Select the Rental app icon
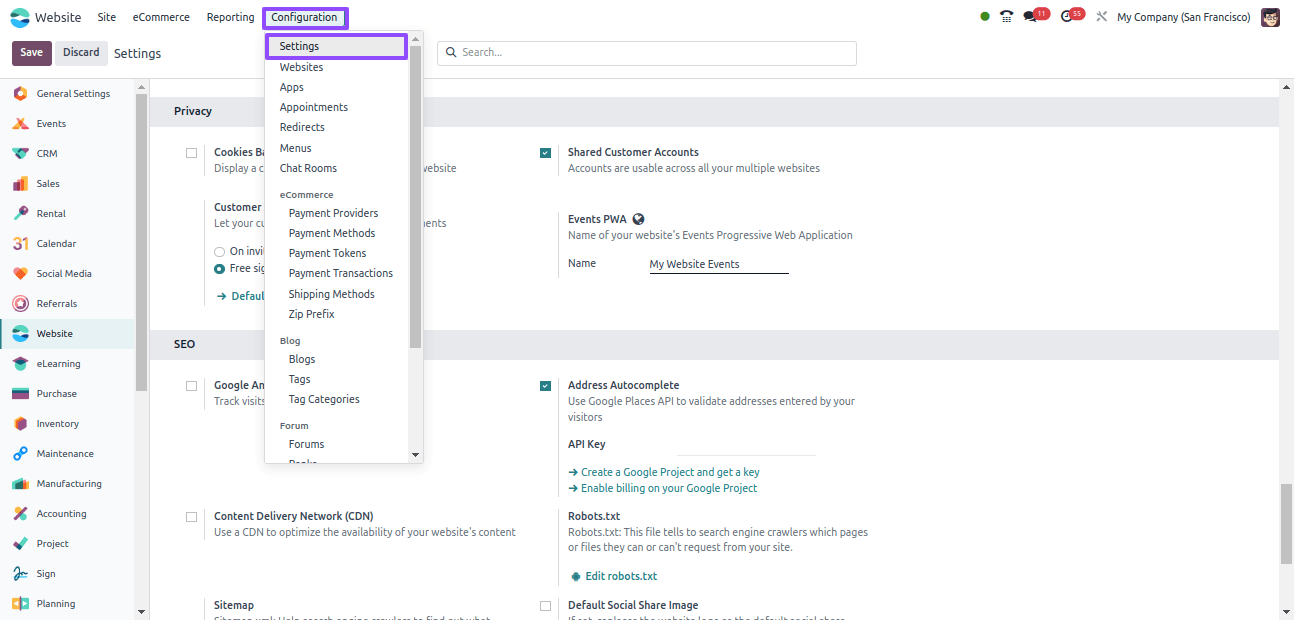This screenshot has height=620, width=1294. [20, 214]
